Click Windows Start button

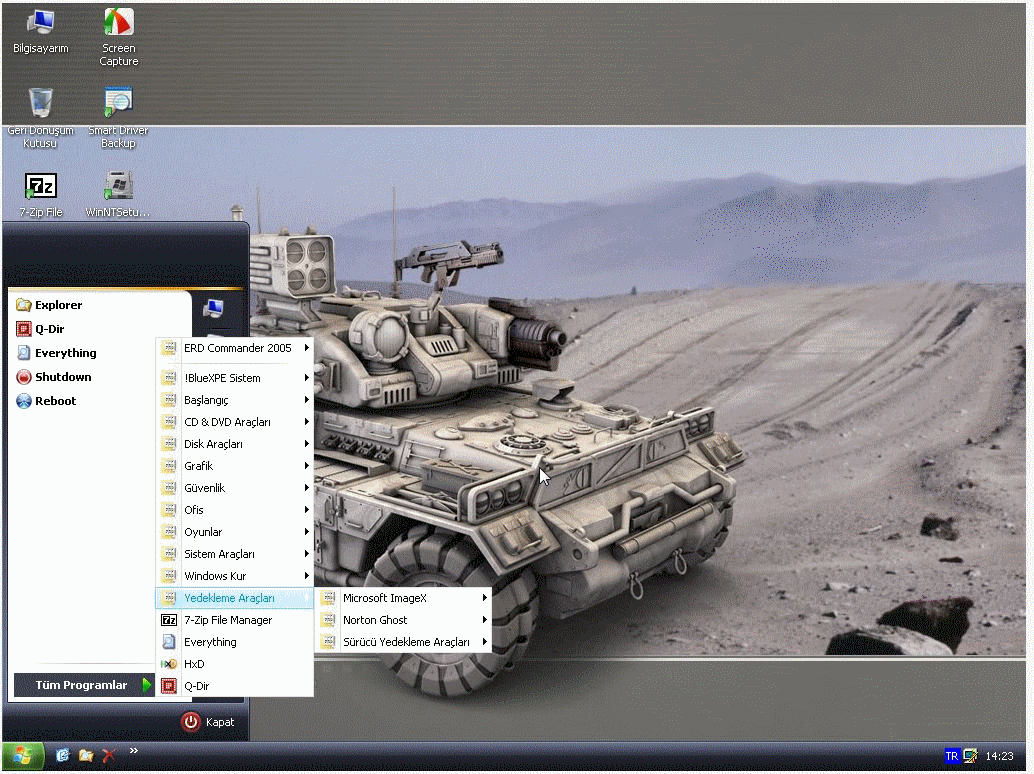(22, 756)
